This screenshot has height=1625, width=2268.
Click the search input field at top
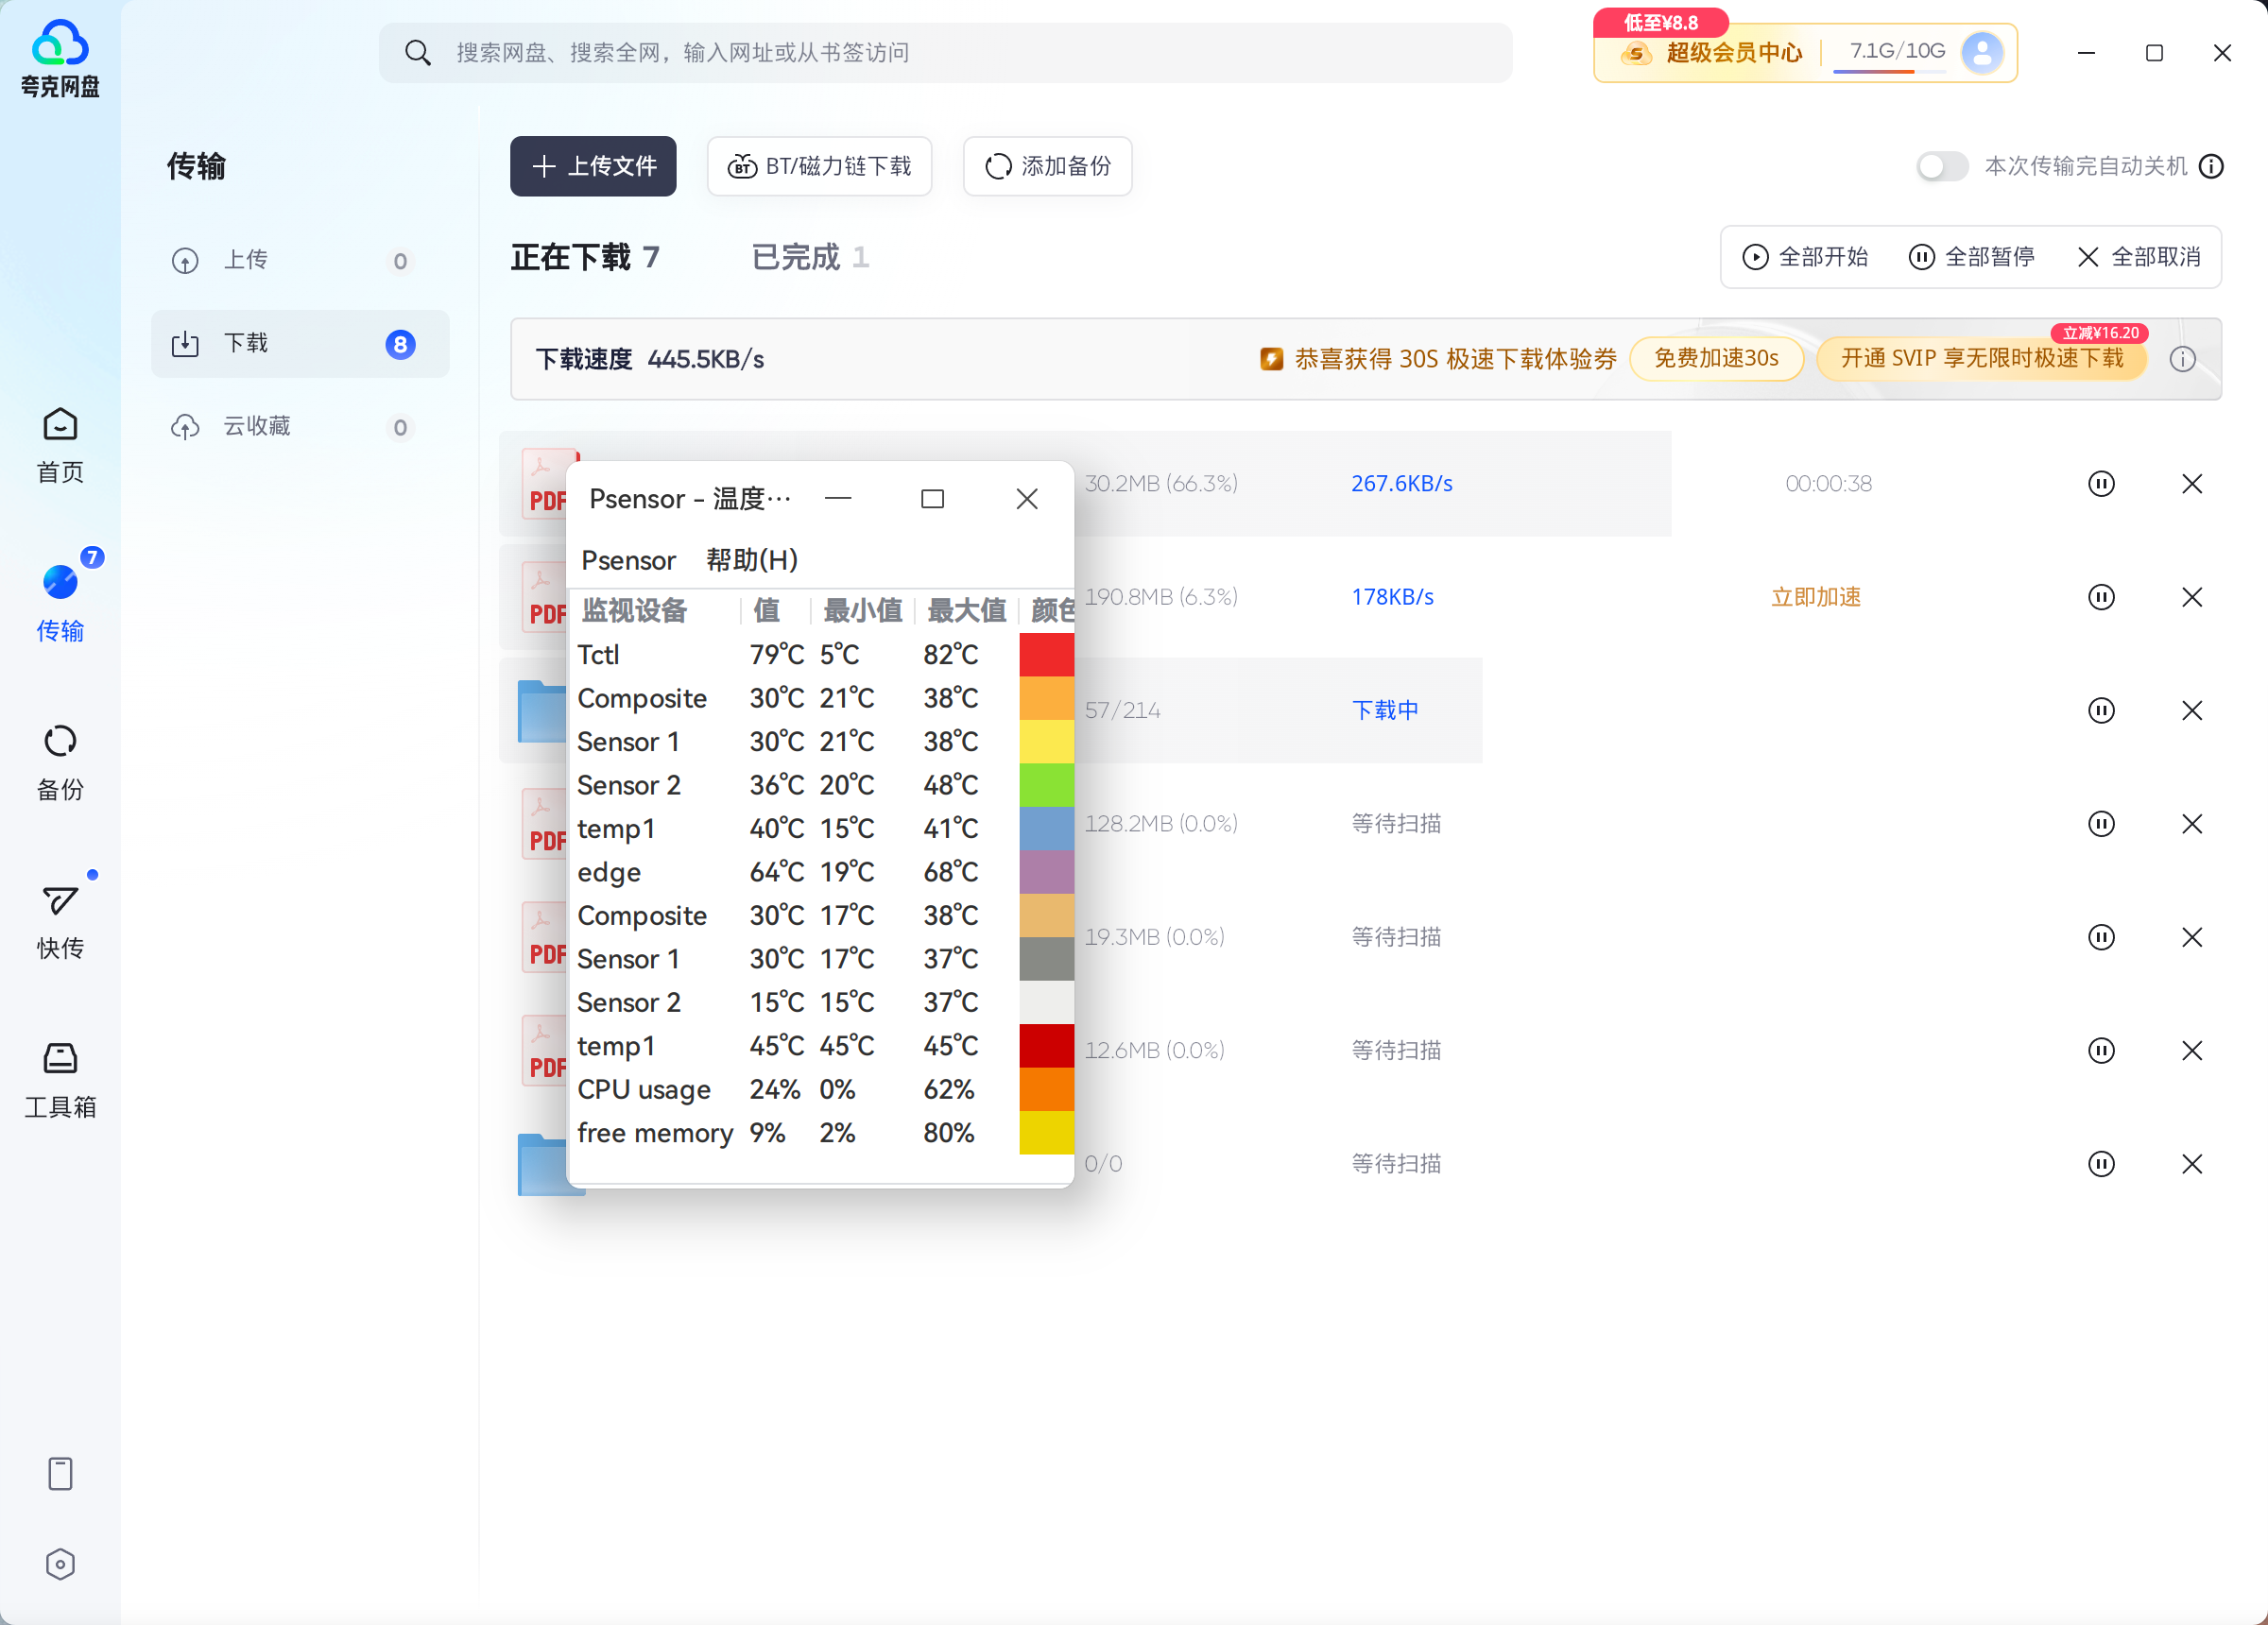click(x=945, y=53)
